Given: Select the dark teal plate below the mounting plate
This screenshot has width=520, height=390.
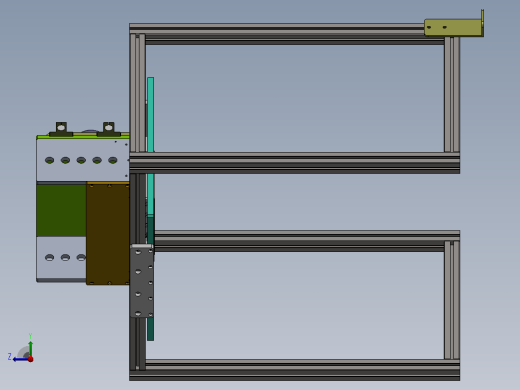Looking at the screenshot, I should pos(150,329).
